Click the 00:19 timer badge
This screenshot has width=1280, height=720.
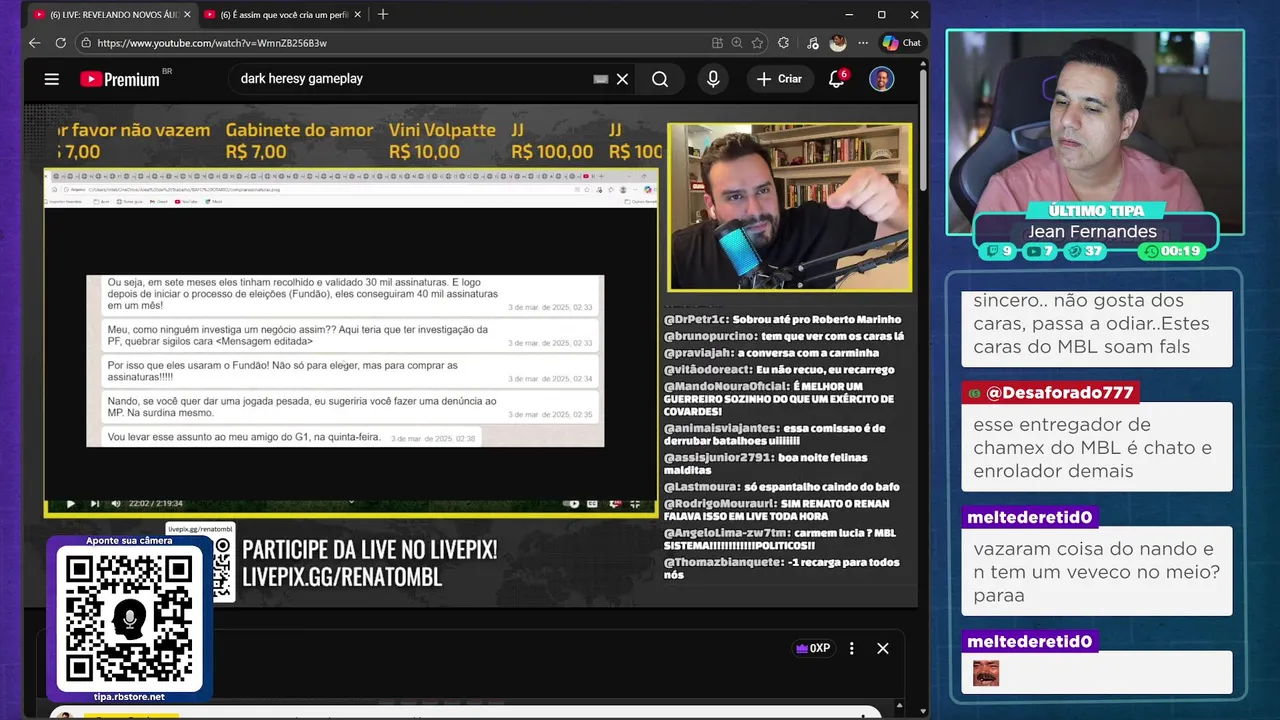click(1173, 251)
